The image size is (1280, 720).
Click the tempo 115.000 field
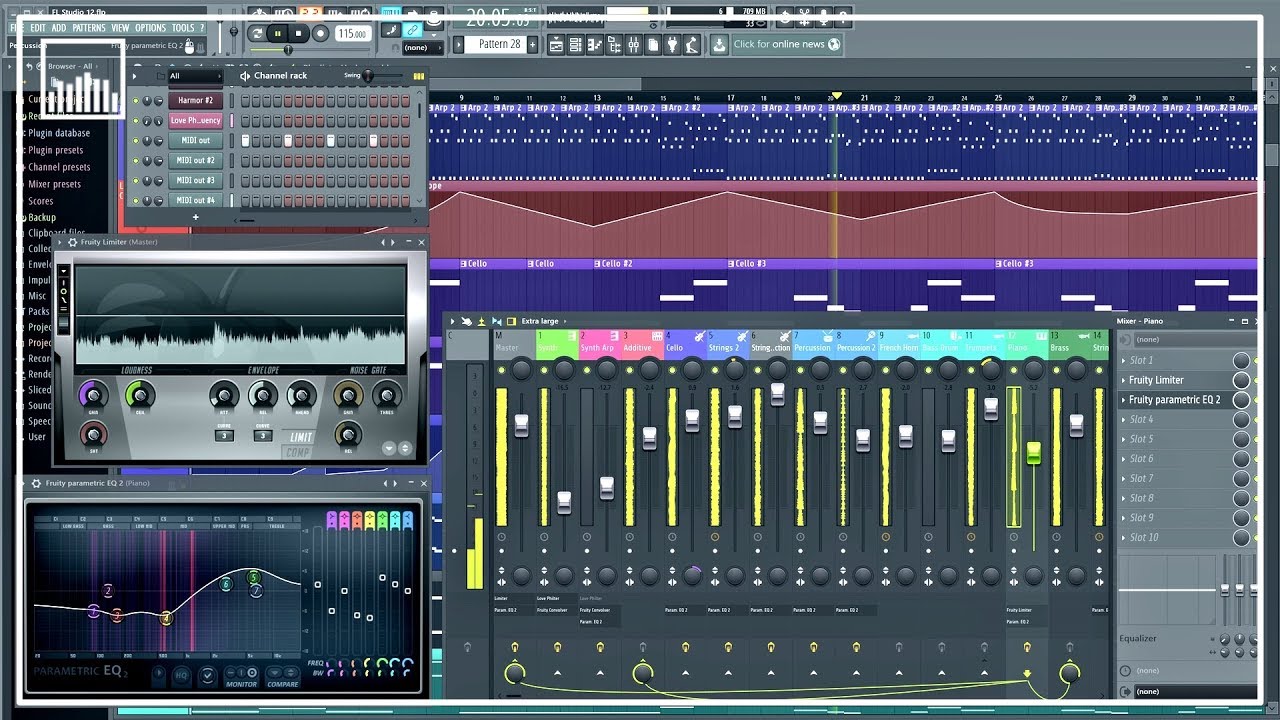351,33
